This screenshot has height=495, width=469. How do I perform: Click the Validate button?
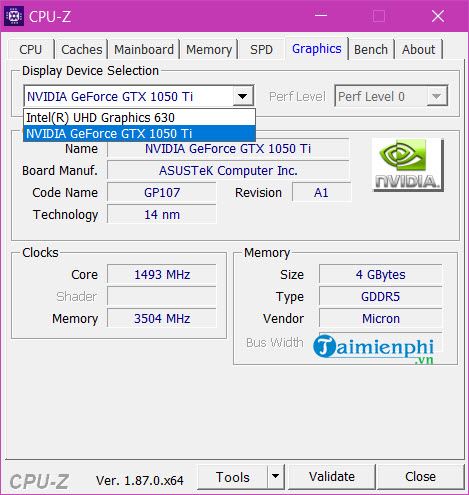pos(332,477)
